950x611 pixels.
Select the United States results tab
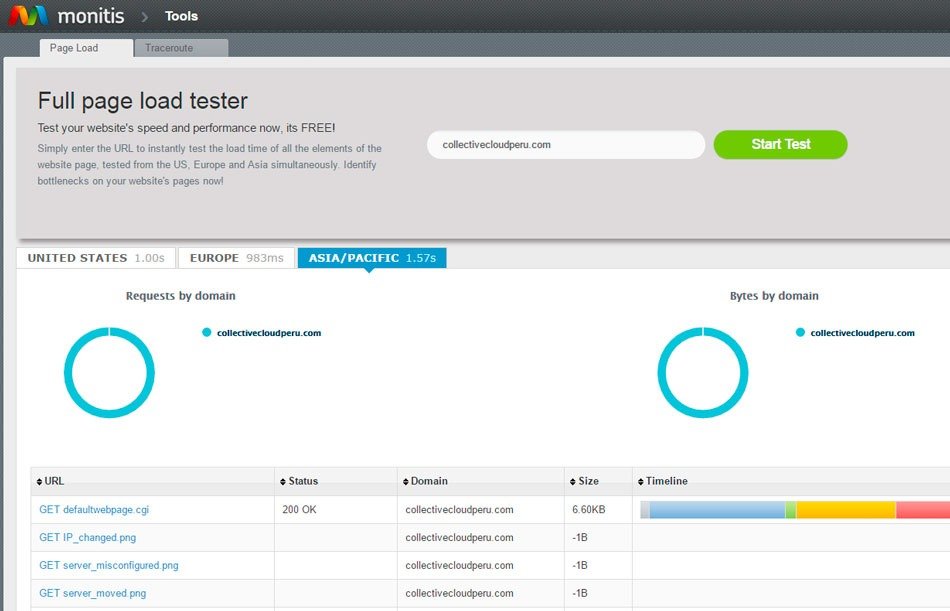(96, 258)
